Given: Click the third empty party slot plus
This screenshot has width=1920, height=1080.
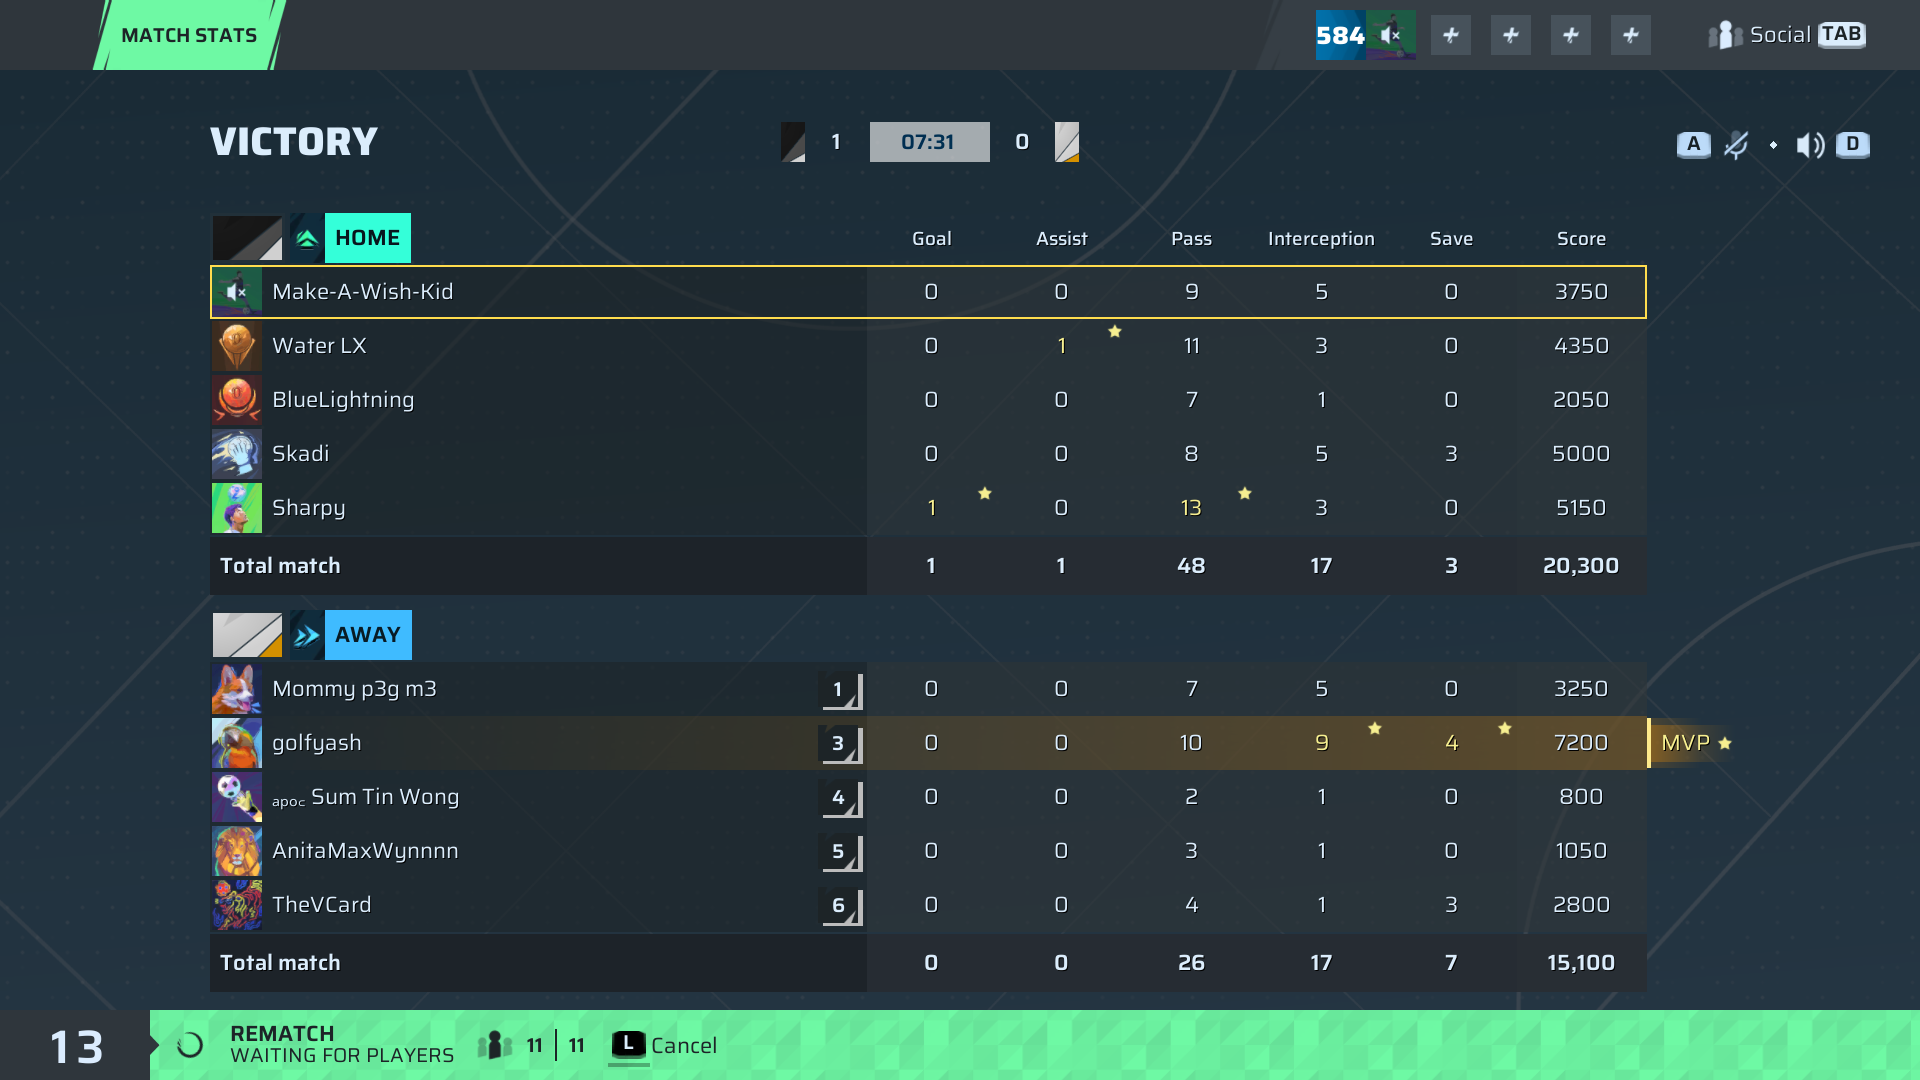Looking at the screenshot, I should point(1571,35).
